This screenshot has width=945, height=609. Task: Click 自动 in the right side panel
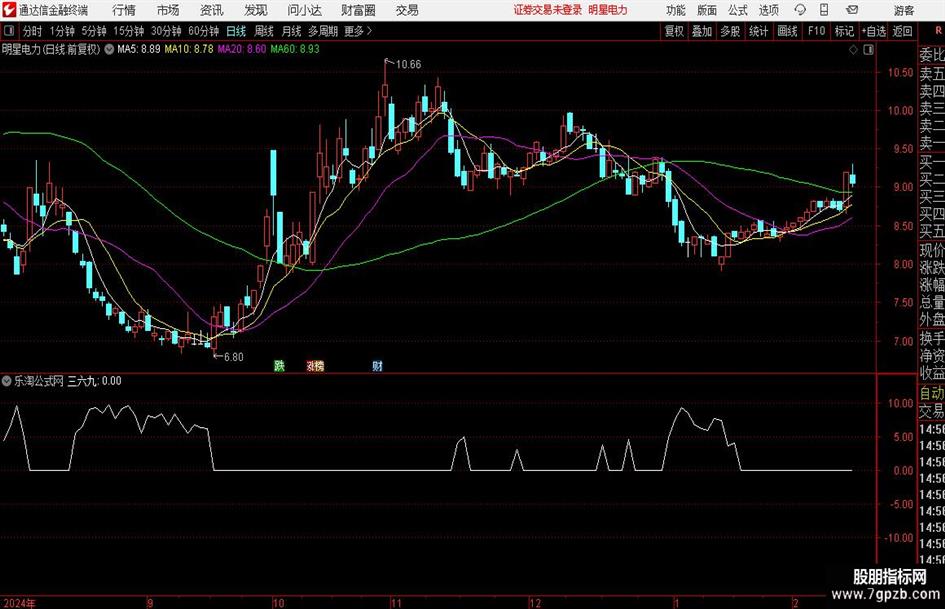click(x=932, y=393)
